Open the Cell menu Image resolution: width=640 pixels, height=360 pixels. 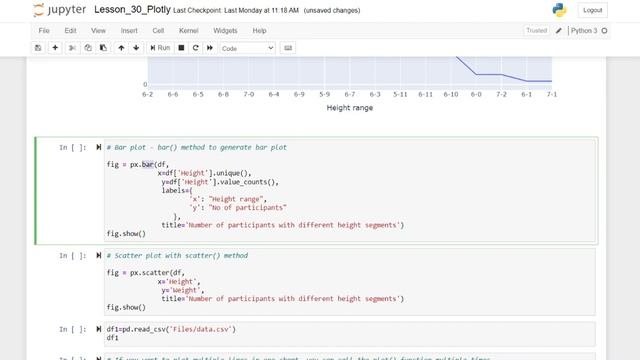(x=158, y=31)
